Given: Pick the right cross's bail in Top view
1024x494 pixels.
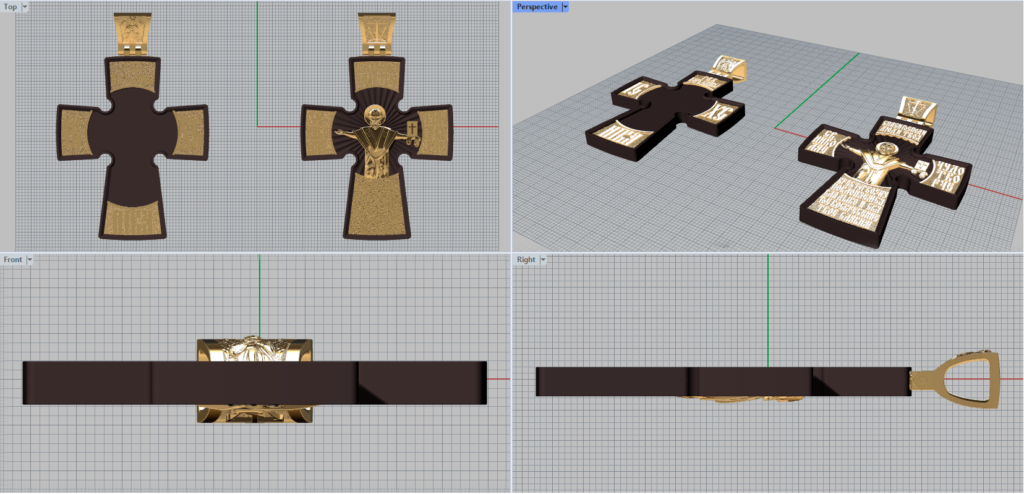Looking at the screenshot, I should tap(377, 34).
